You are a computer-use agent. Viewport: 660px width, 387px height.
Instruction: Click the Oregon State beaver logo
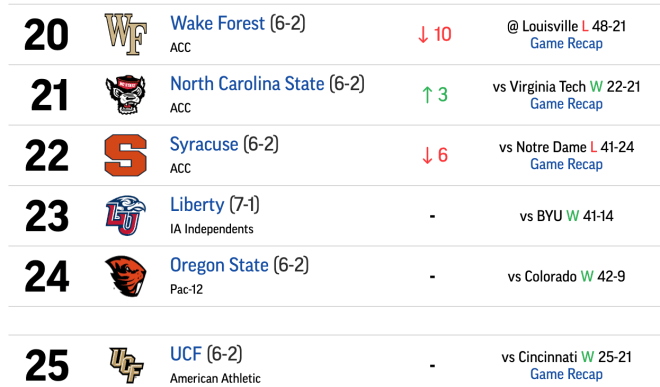125,276
